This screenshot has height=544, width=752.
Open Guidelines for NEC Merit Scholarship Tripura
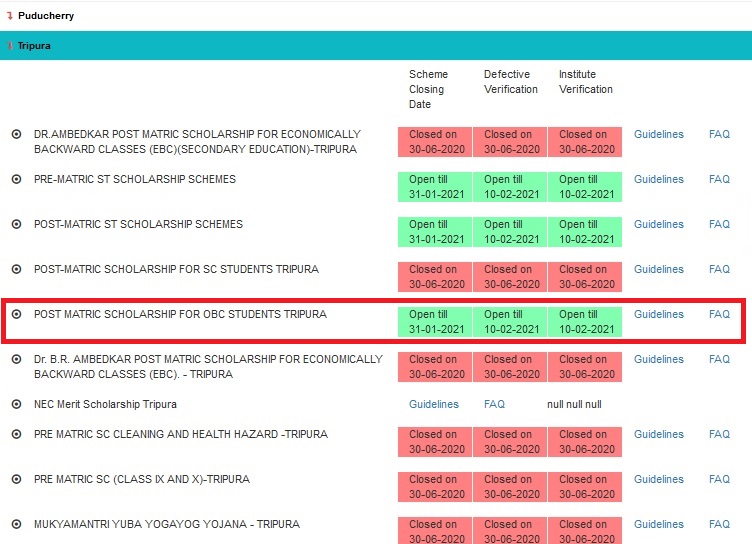tap(434, 404)
